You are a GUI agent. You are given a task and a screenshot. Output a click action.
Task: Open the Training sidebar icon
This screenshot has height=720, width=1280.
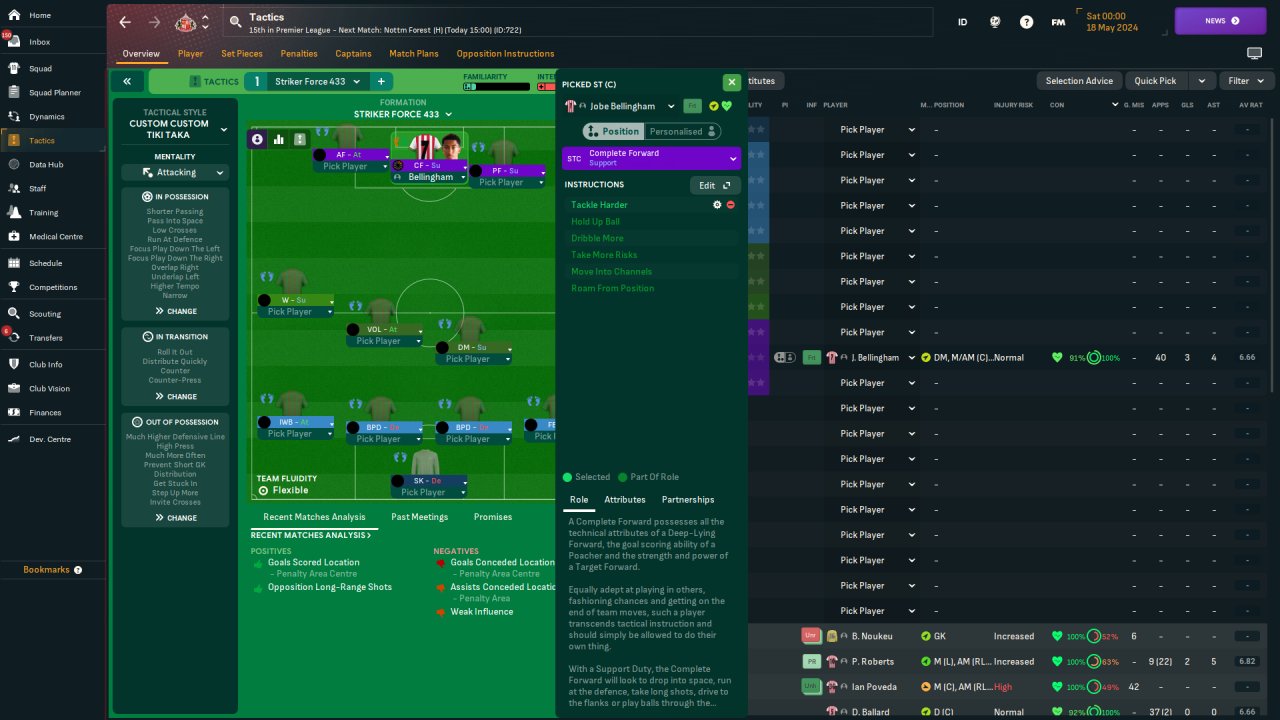click(15, 213)
